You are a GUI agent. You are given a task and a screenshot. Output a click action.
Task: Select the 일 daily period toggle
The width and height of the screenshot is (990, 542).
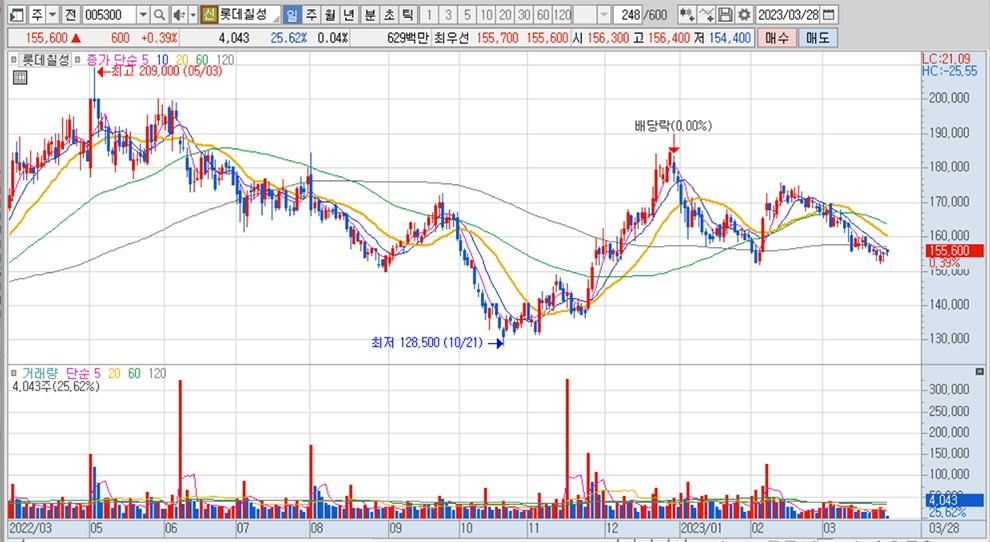pyautogui.click(x=291, y=15)
